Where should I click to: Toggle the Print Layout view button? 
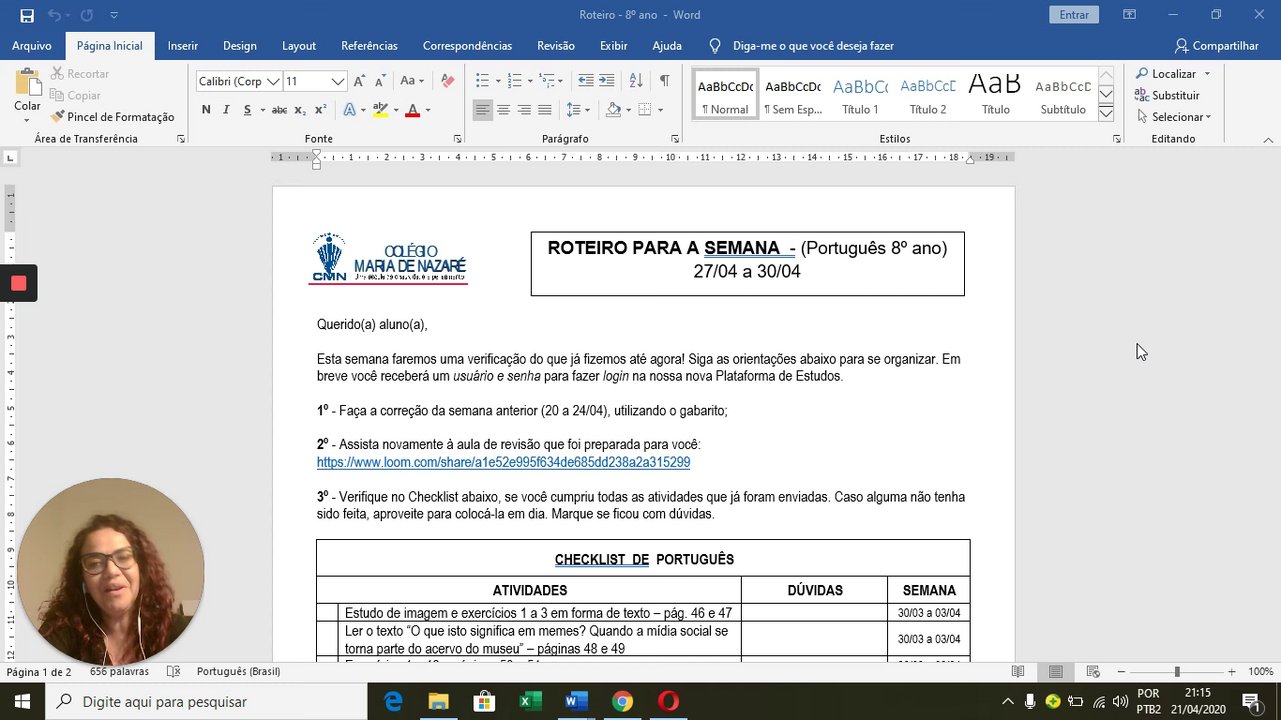(x=1055, y=672)
